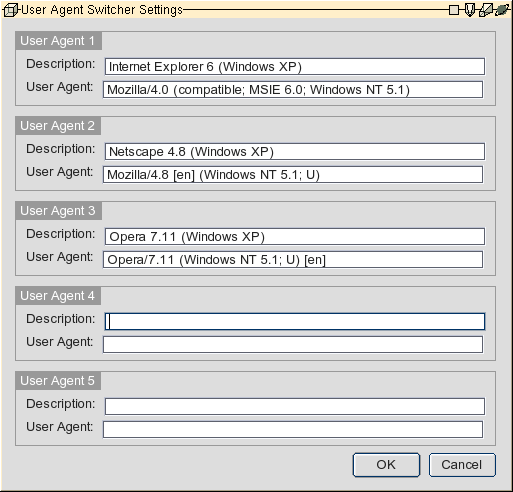Click the Mozilla/4.0 MSIE 6.0 user agent field
Viewport: 513px width, 492px height.
[x=293, y=90]
